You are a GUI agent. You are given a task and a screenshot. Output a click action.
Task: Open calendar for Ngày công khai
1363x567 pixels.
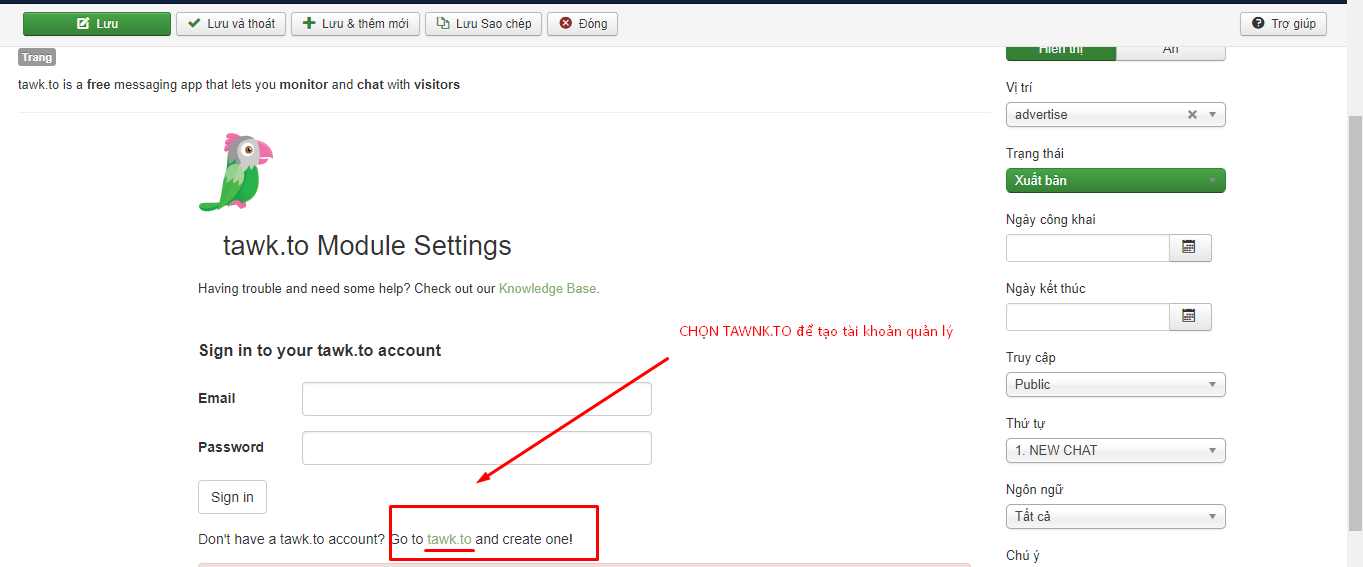click(x=1190, y=248)
